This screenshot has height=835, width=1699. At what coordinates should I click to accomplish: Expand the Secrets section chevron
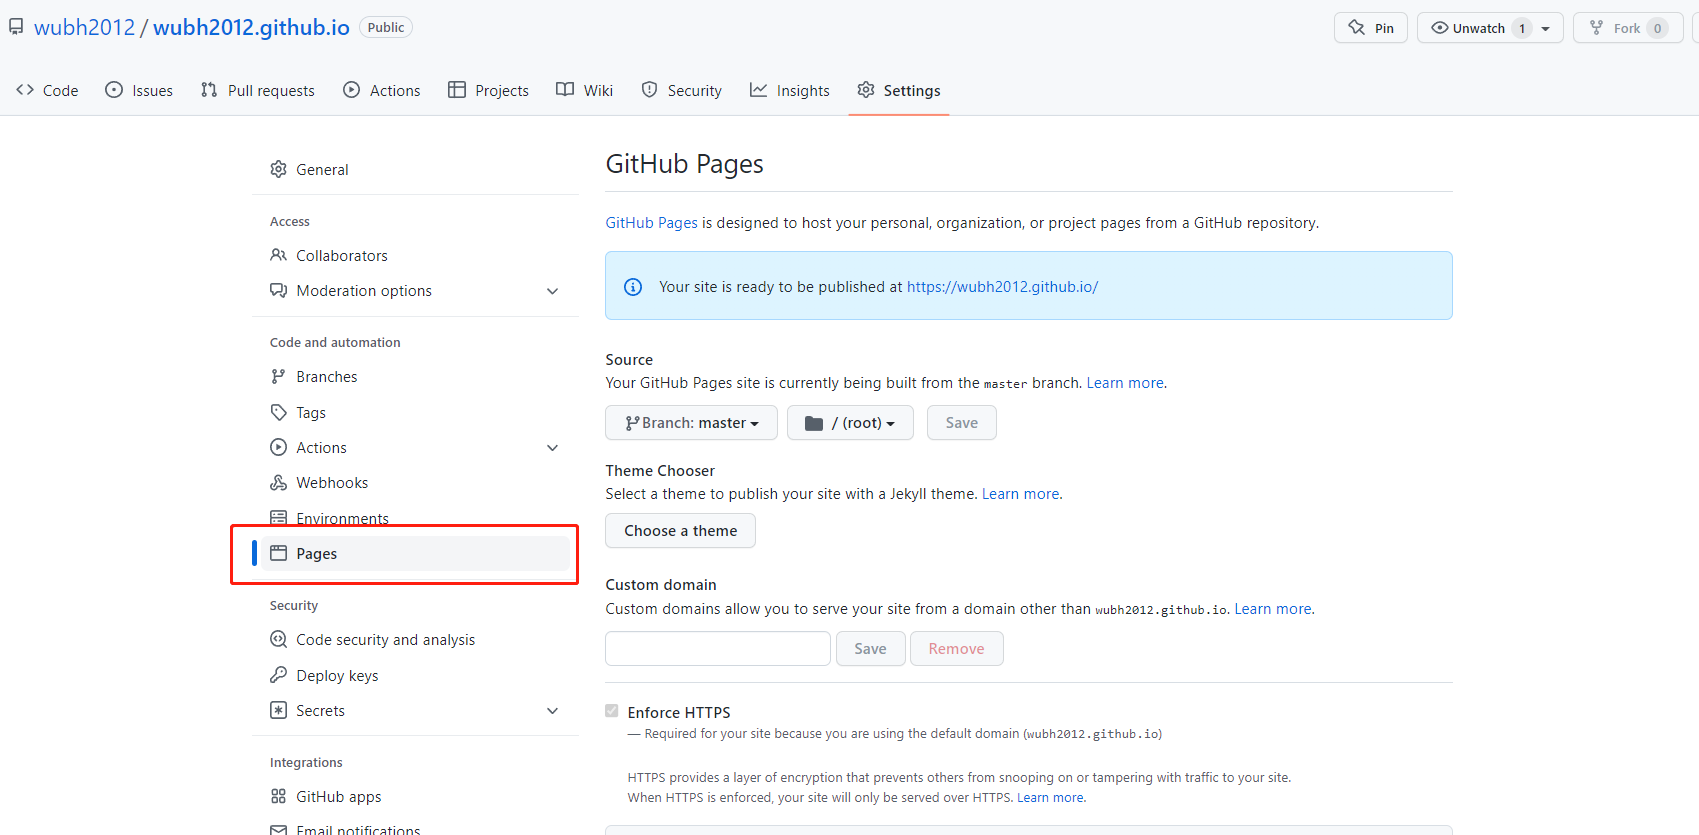552,711
